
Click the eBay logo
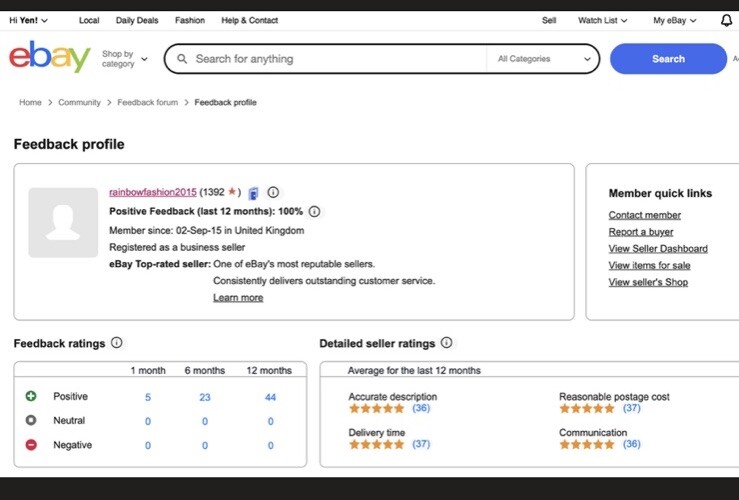coord(49,57)
